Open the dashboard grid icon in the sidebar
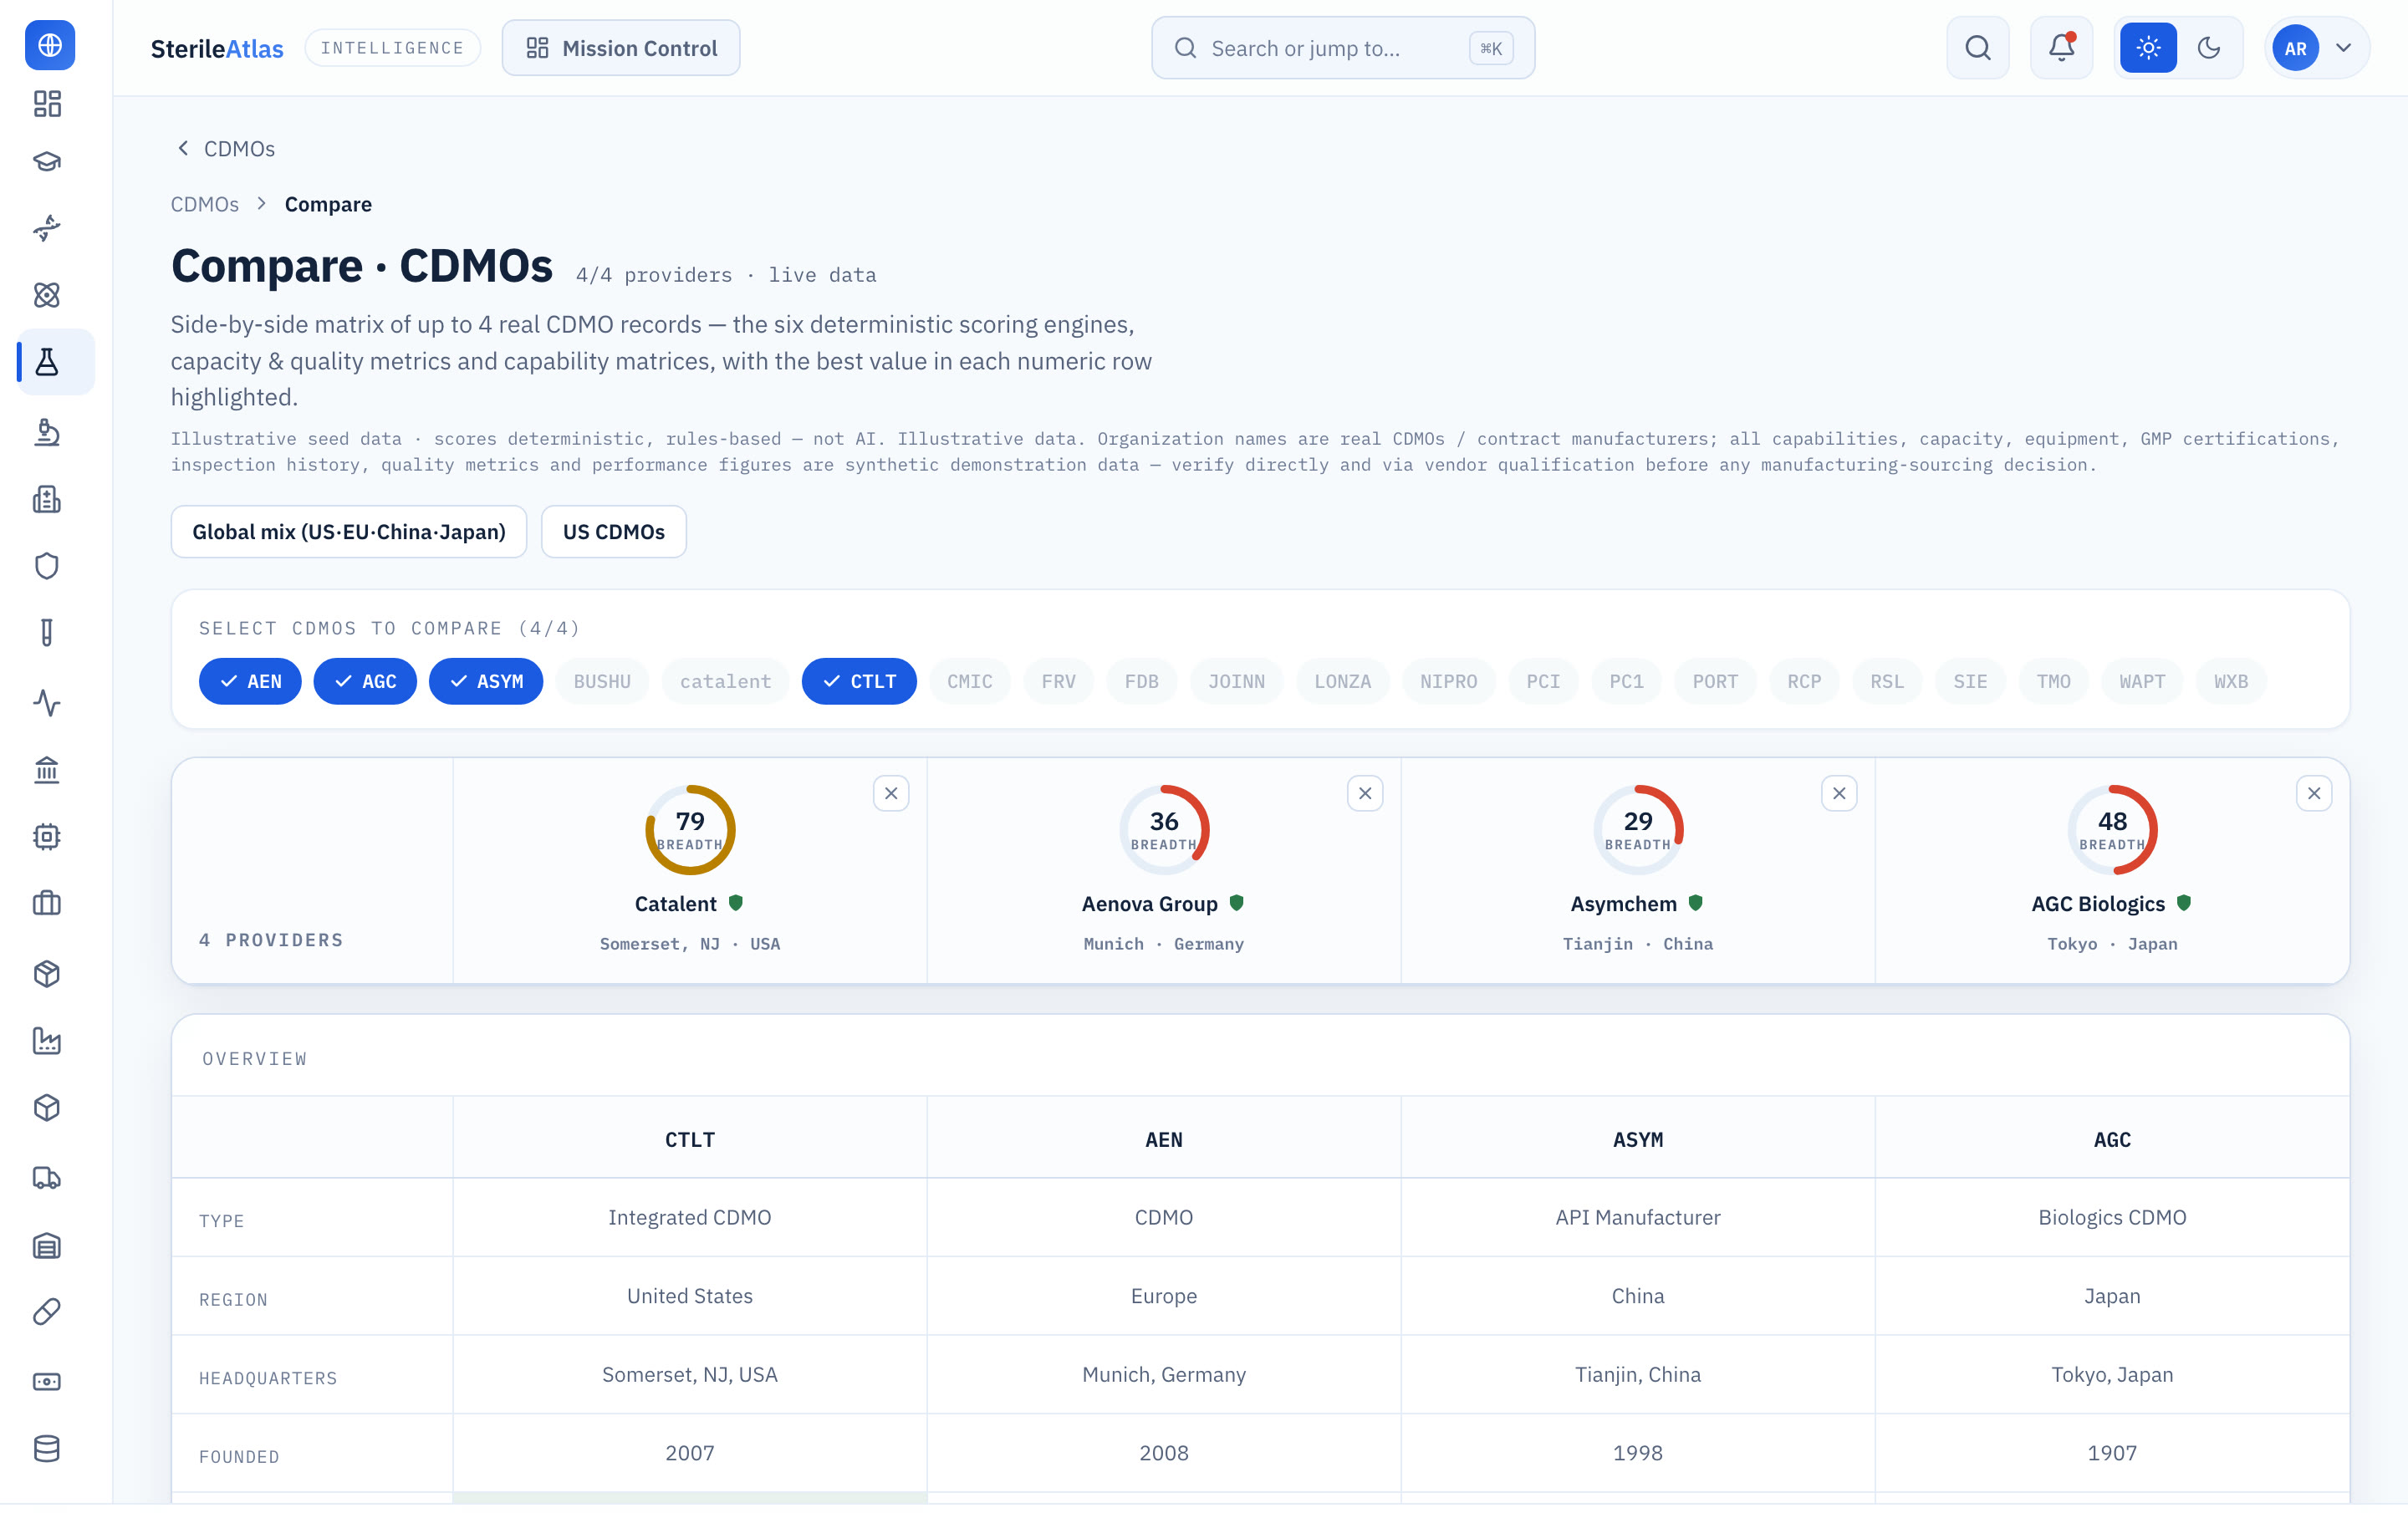This screenshot has width=2408, height=1513. click(x=47, y=104)
